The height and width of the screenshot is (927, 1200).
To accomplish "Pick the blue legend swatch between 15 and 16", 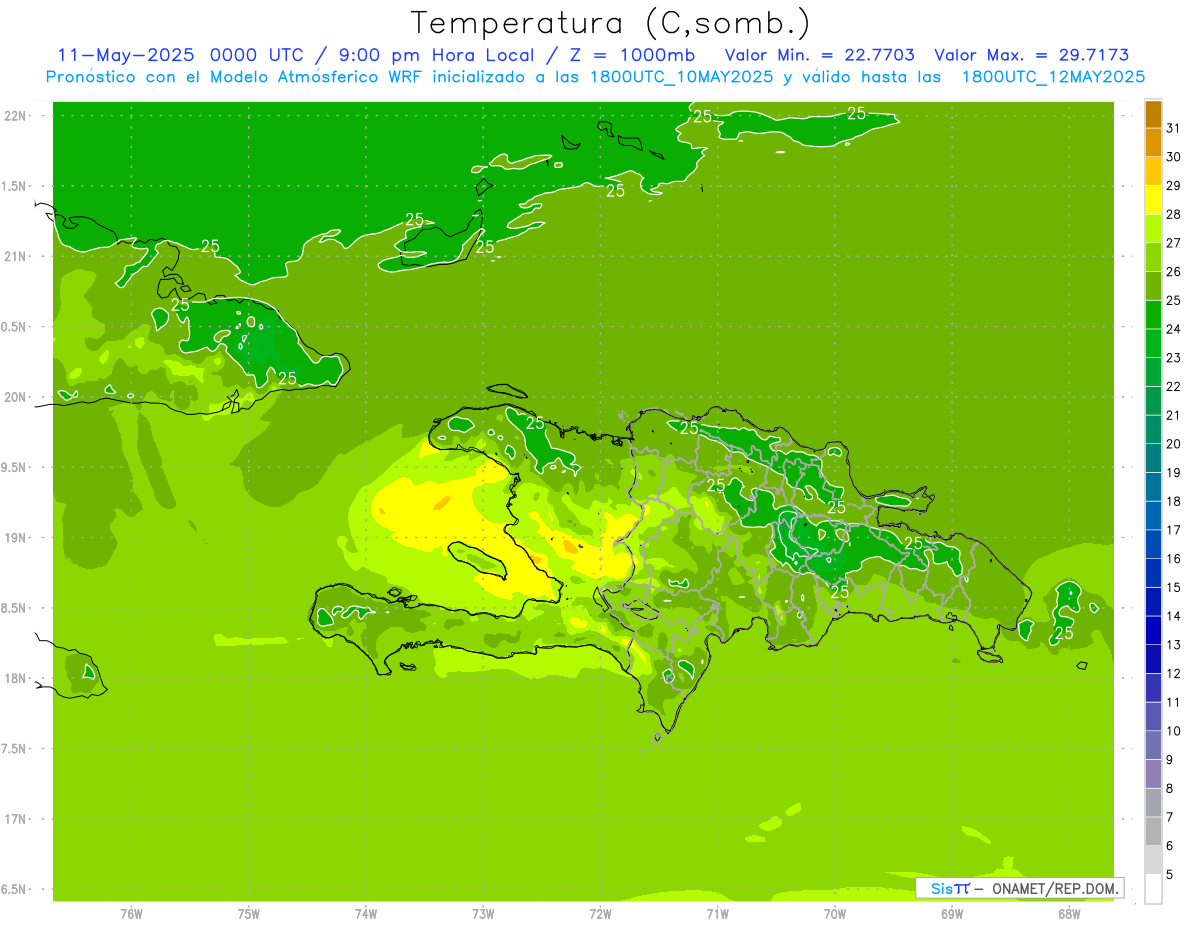I will pos(1153,573).
